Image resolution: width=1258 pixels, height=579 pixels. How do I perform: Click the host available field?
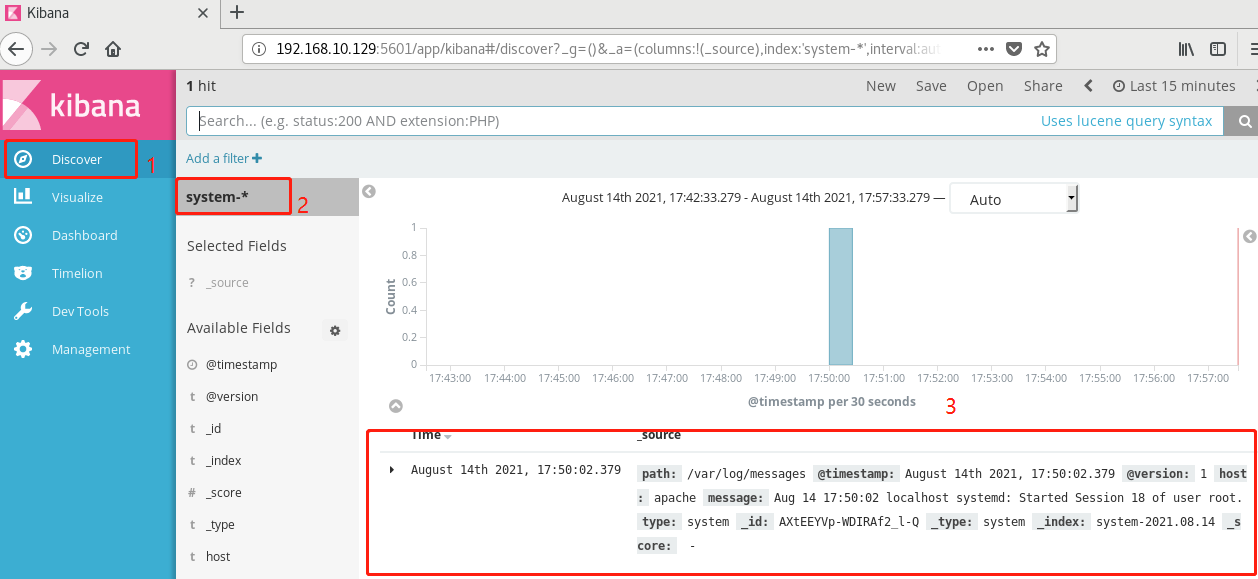218,557
